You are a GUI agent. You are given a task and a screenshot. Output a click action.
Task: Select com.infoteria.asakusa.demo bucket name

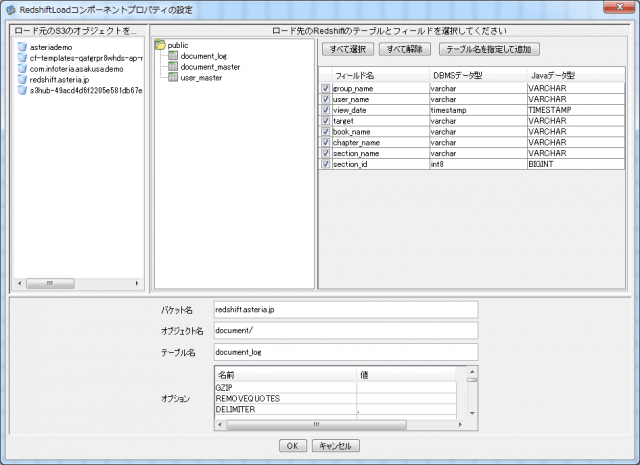tap(76, 69)
